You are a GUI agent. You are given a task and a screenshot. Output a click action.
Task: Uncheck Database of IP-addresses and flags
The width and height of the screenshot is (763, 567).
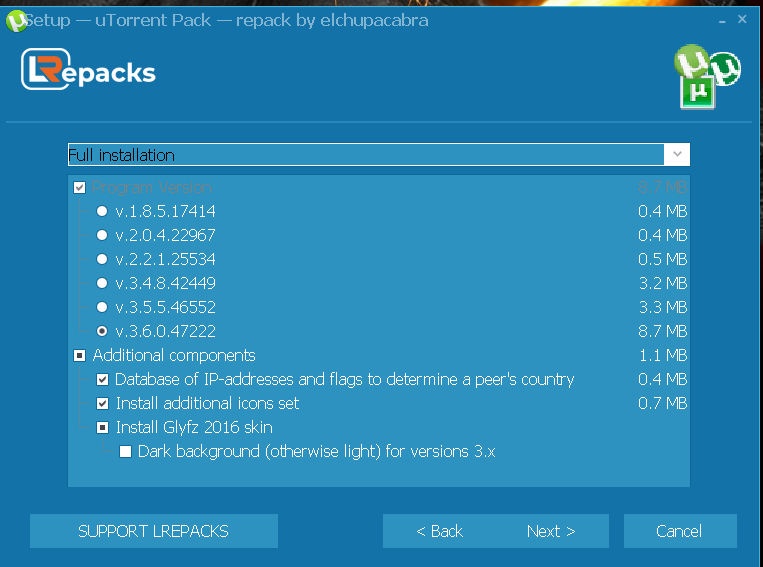[102, 379]
